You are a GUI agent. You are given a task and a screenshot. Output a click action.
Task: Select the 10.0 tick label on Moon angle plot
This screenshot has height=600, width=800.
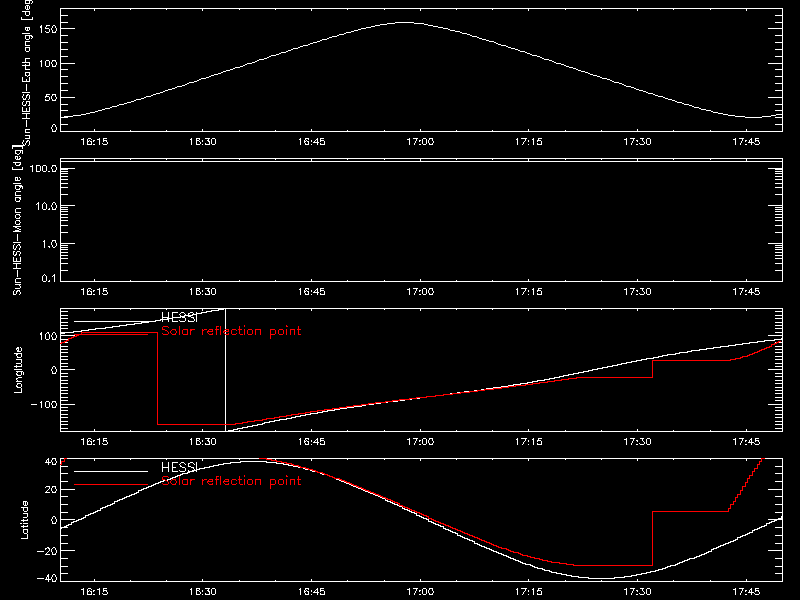pos(46,206)
